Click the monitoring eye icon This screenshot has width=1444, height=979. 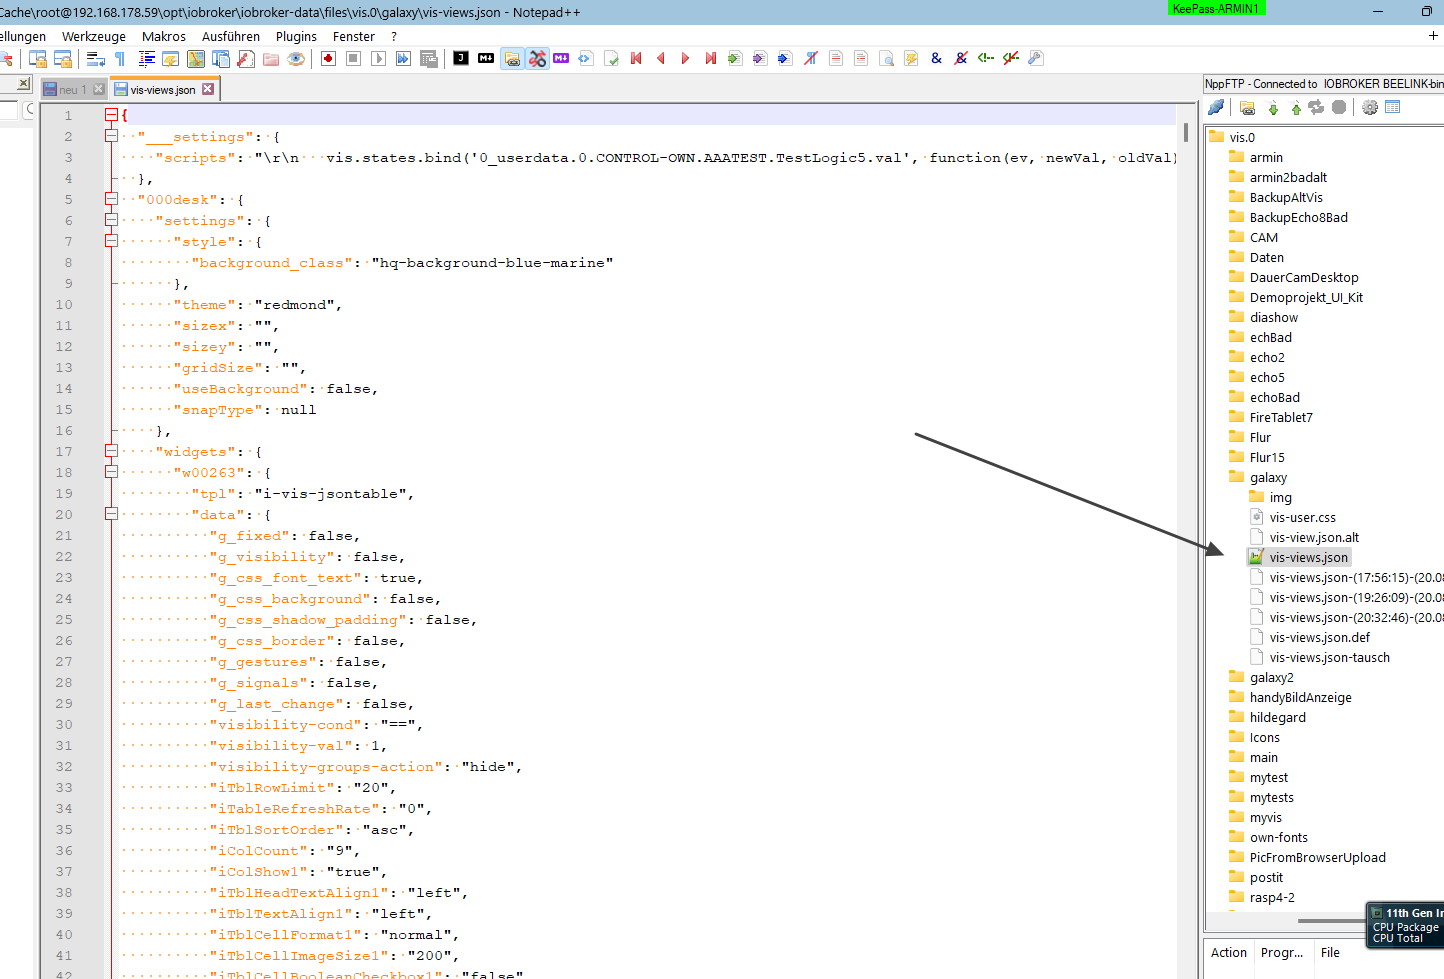pos(296,59)
